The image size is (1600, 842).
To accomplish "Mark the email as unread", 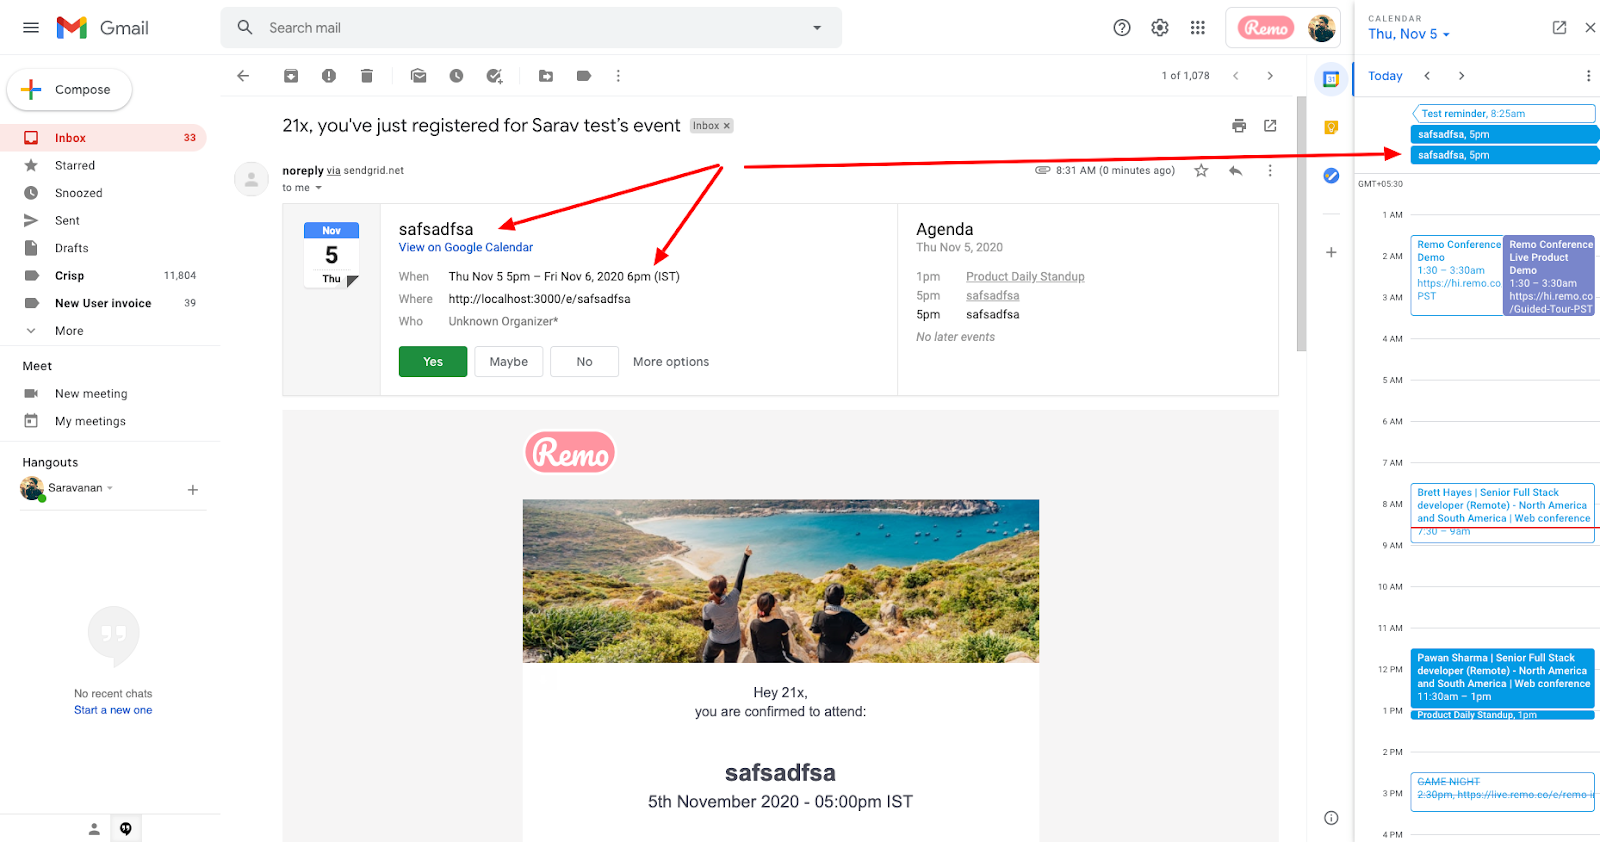I will coord(419,76).
